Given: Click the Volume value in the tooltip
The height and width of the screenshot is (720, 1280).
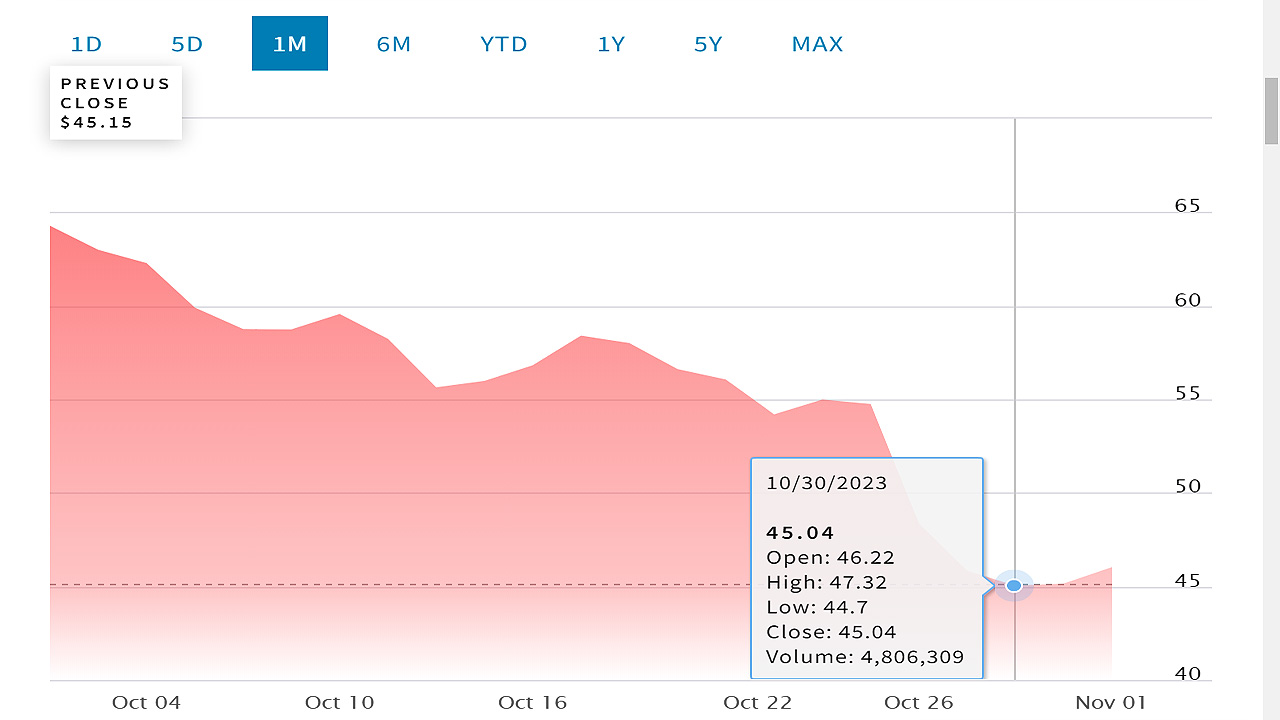Looking at the screenshot, I should pyautogui.click(x=864, y=657).
